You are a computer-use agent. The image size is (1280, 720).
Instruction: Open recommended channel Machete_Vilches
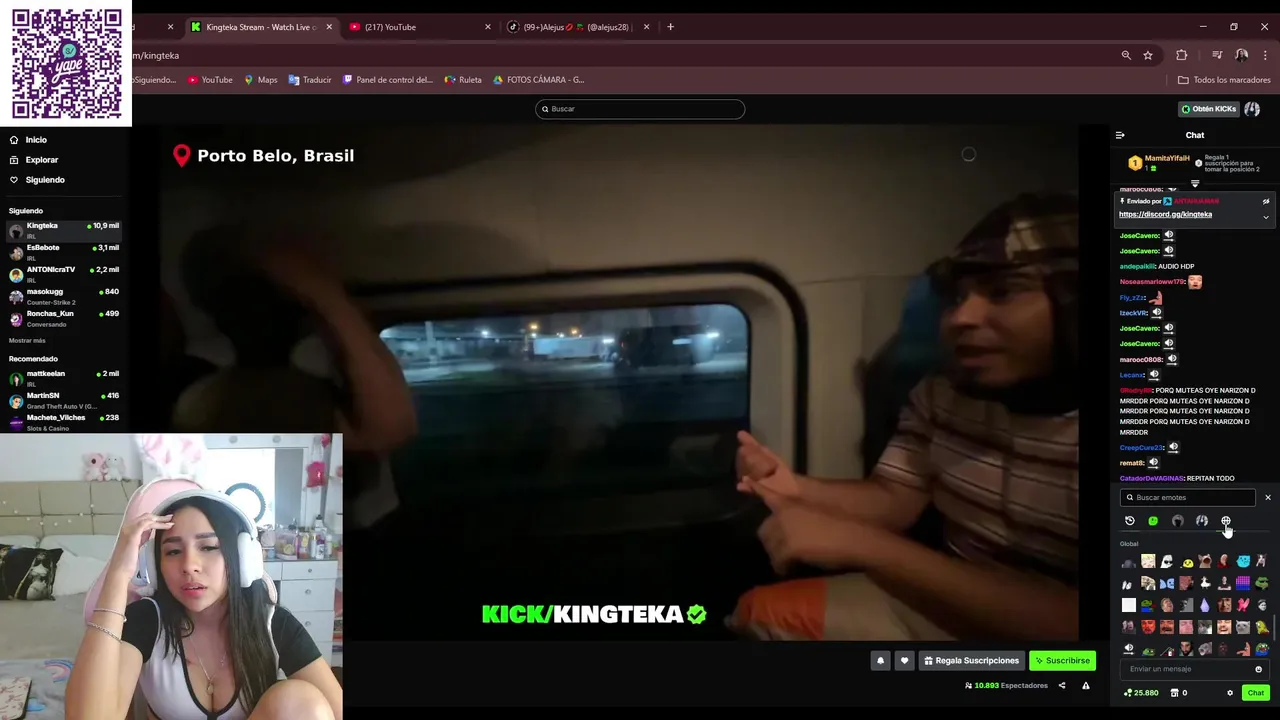tap(64, 422)
